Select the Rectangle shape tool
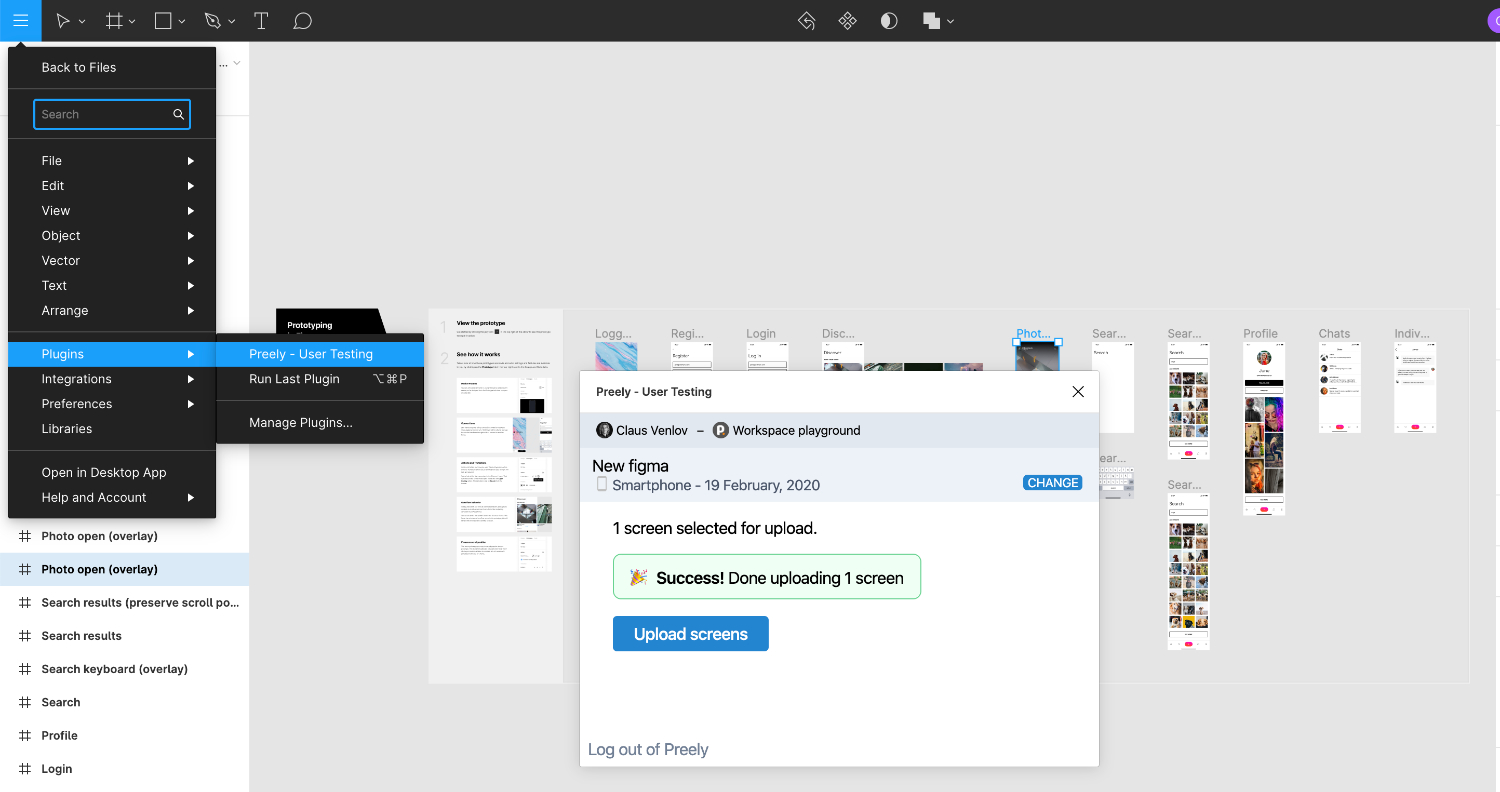Image resolution: width=1500 pixels, height=792 pixels. 163,21
